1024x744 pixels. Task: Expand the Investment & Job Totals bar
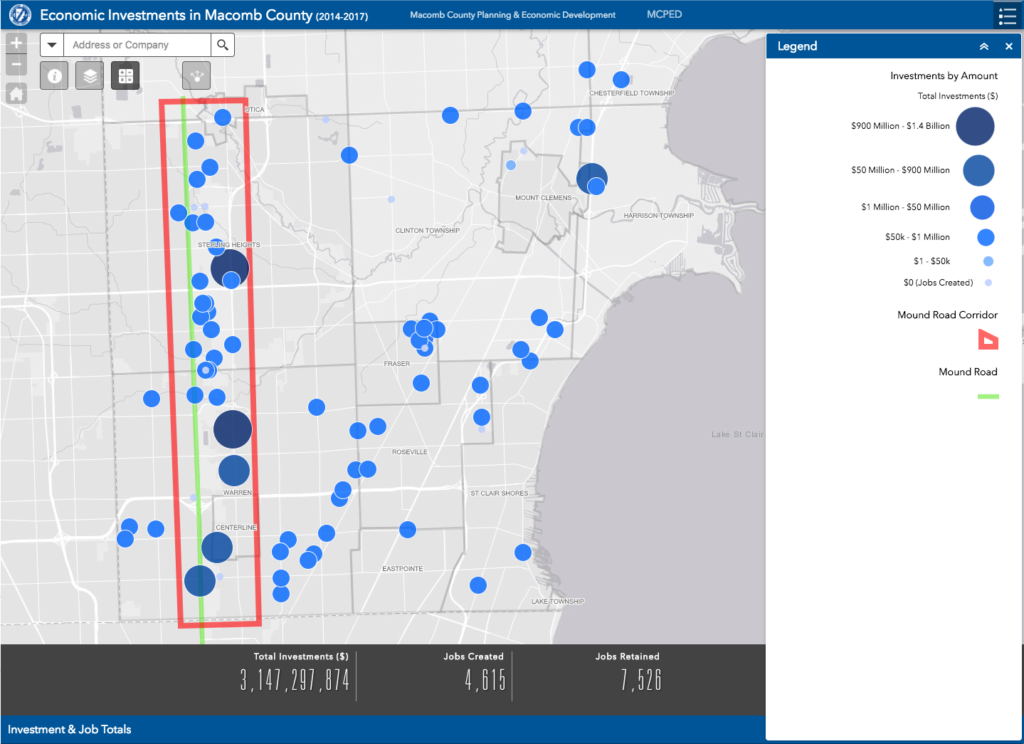(x=69, y=729)
